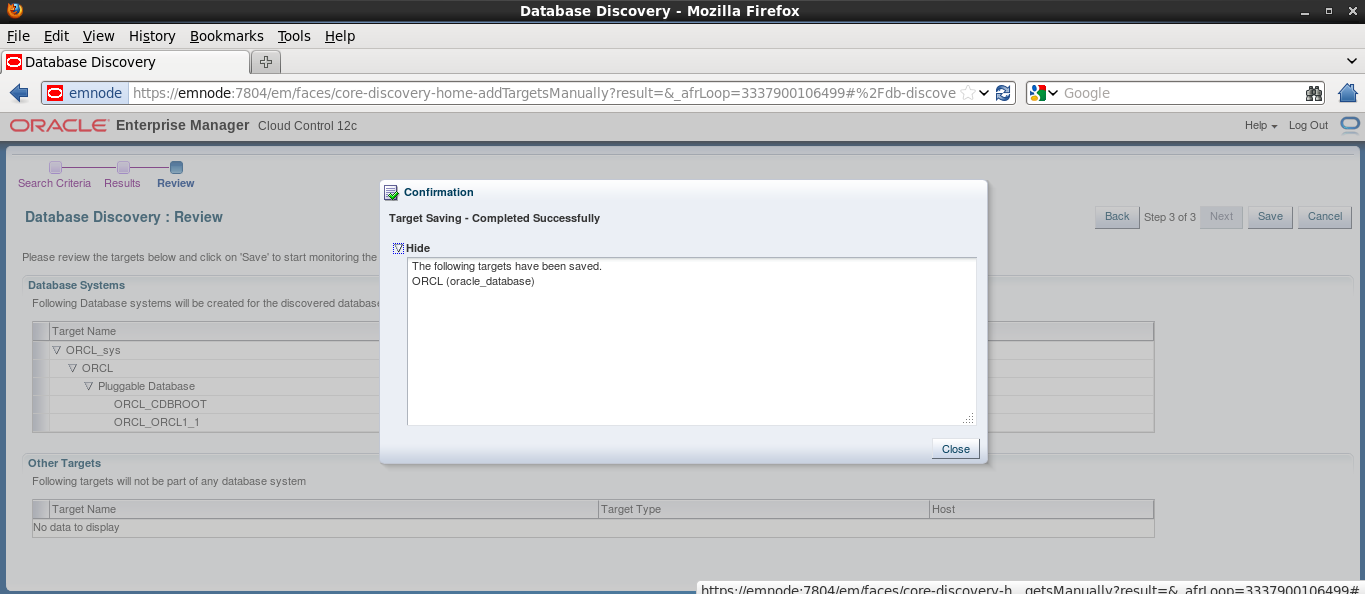Viewport: 1365px width, 594px height.
Task: Click the Firefox logo in title bar
Action: pyautogui.click(x=13, y=11)
